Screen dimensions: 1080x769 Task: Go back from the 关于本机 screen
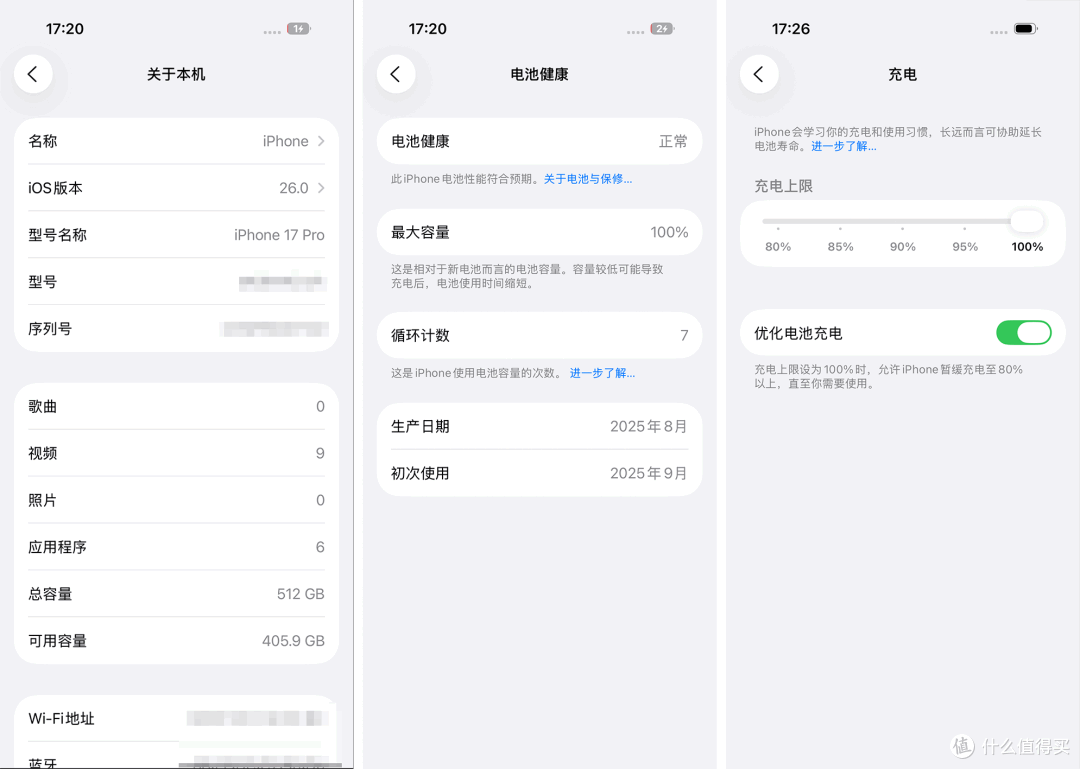[x=33, y=74]
